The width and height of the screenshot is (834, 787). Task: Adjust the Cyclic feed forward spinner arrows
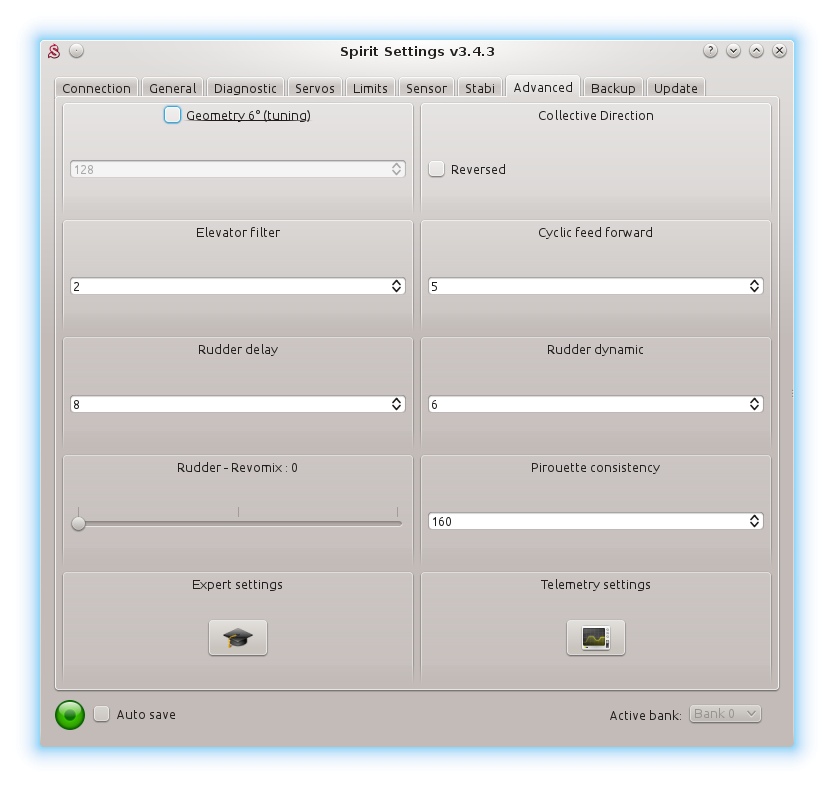[754, 287]
